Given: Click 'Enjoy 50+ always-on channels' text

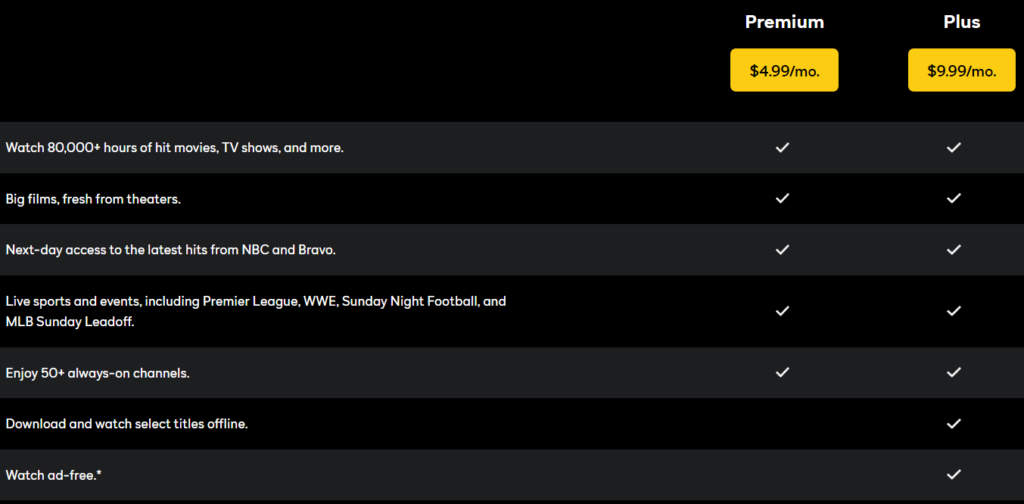Looking at the screenshot, I should [98, 373].
